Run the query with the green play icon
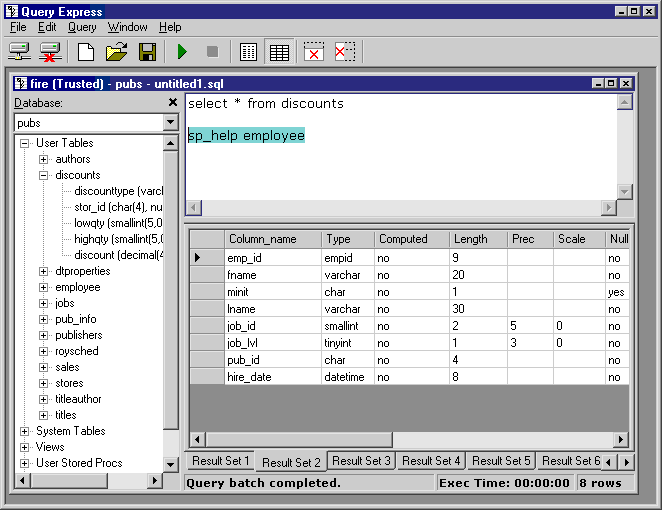This screenshot has height=510, width=662. click(182, 52)
